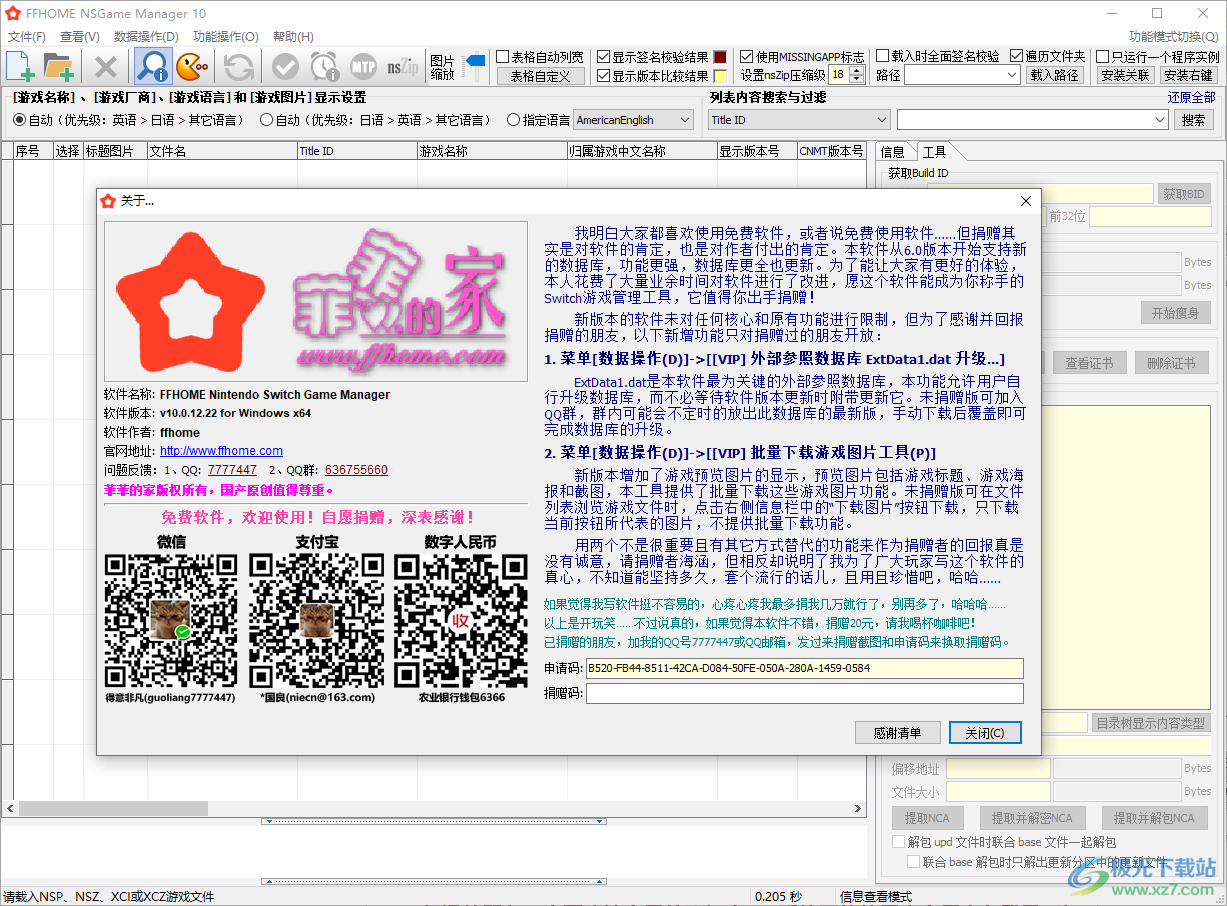Screen dimensions: 1227x906
Task: Click the 捐赠码 donation code input field
Action: point(805,693)
